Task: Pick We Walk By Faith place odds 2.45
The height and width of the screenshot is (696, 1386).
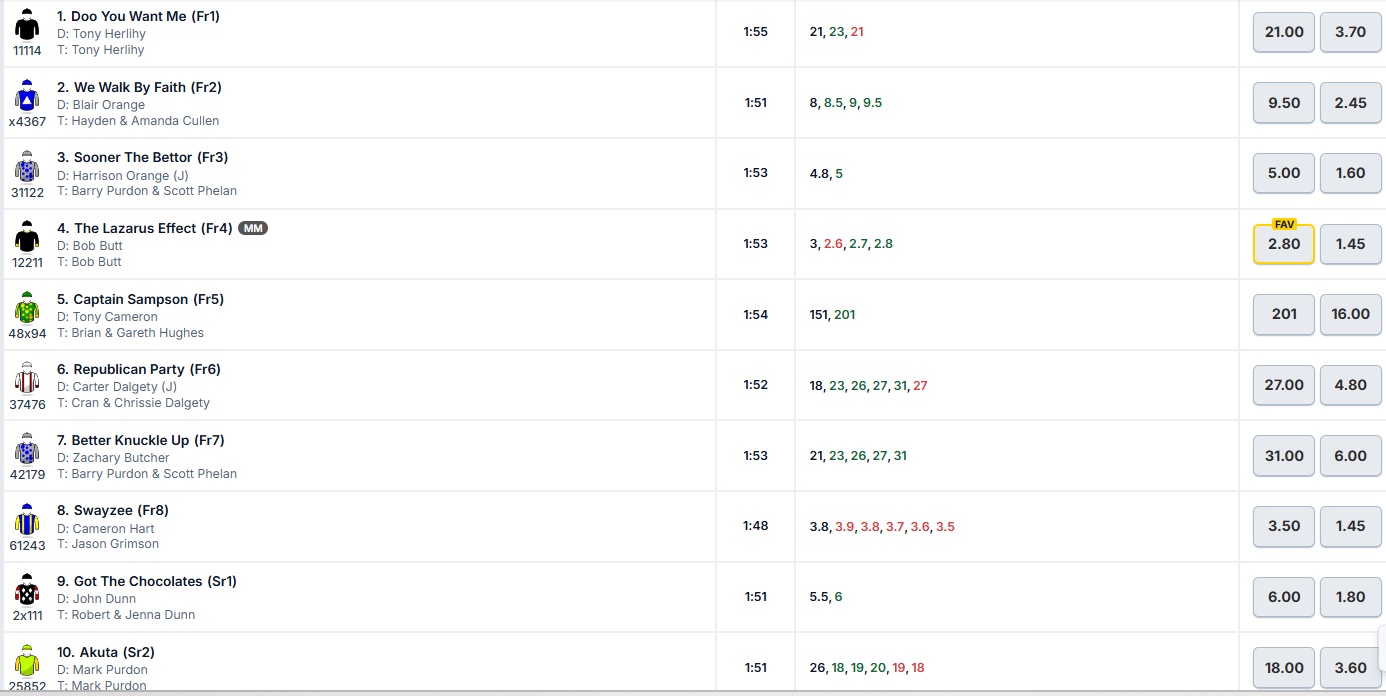Action: (1350, 103)
